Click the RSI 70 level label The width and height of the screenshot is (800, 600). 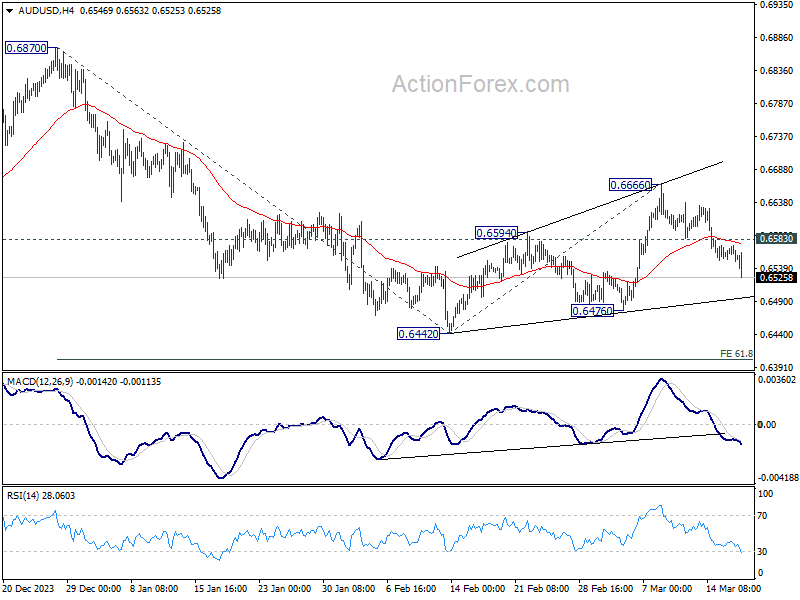tap(762, 516)
